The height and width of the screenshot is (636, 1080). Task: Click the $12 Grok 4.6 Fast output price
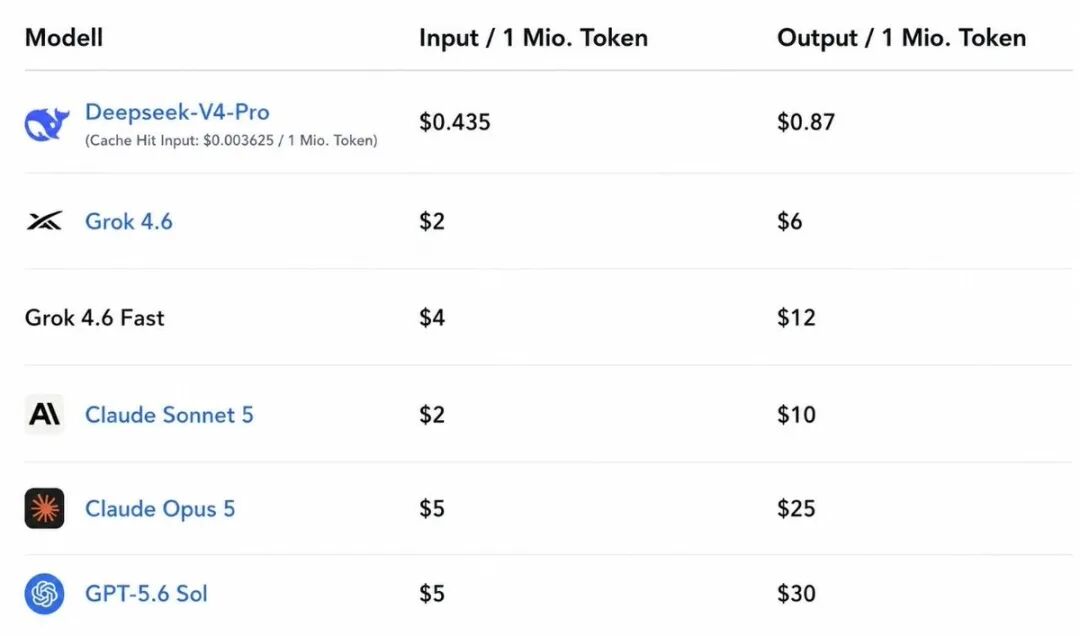tap(796, 318)
